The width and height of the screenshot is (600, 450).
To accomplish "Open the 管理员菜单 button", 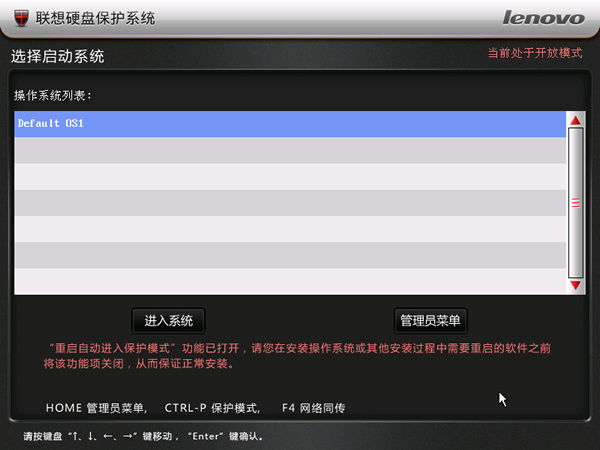I will click(x=430, y=321).
